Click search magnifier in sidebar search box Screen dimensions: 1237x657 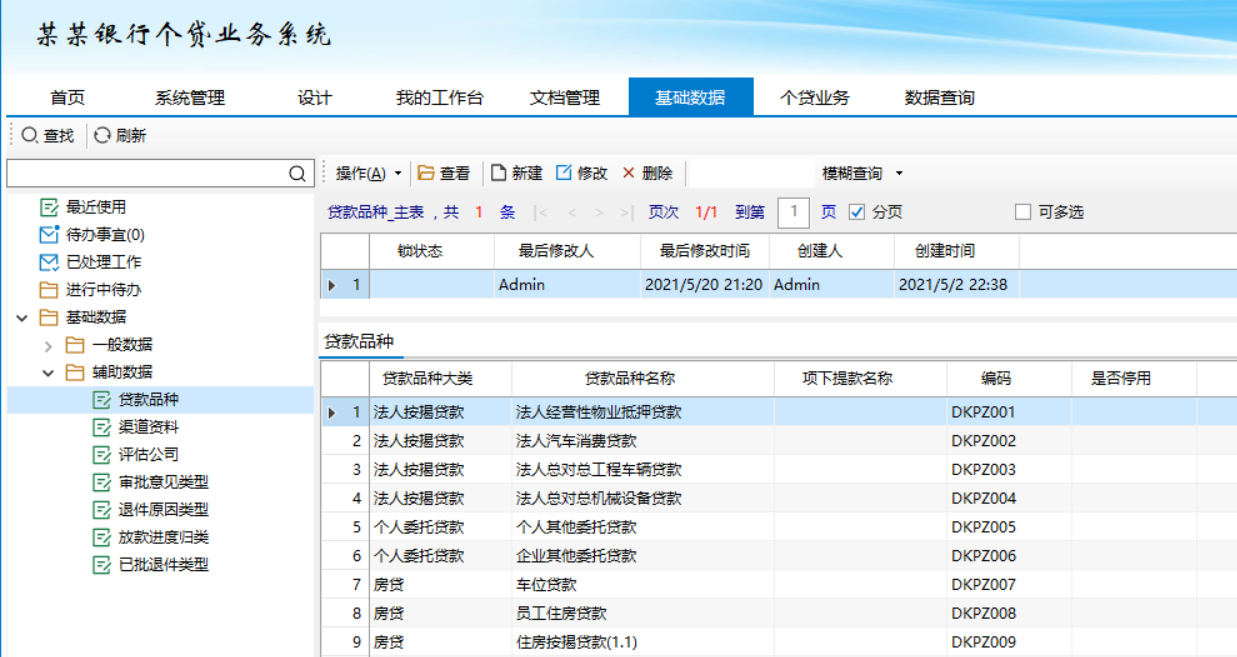pyautogui.click(x=297, y=174)
